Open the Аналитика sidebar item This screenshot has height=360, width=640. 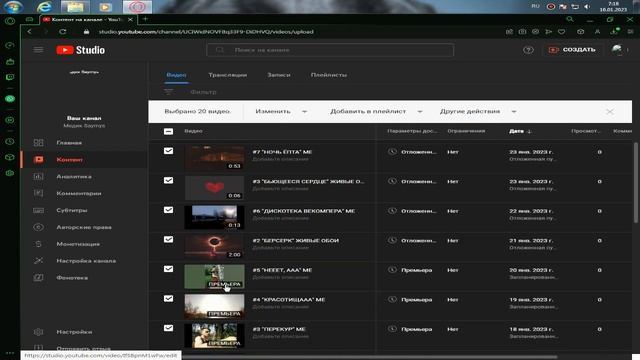84,176
